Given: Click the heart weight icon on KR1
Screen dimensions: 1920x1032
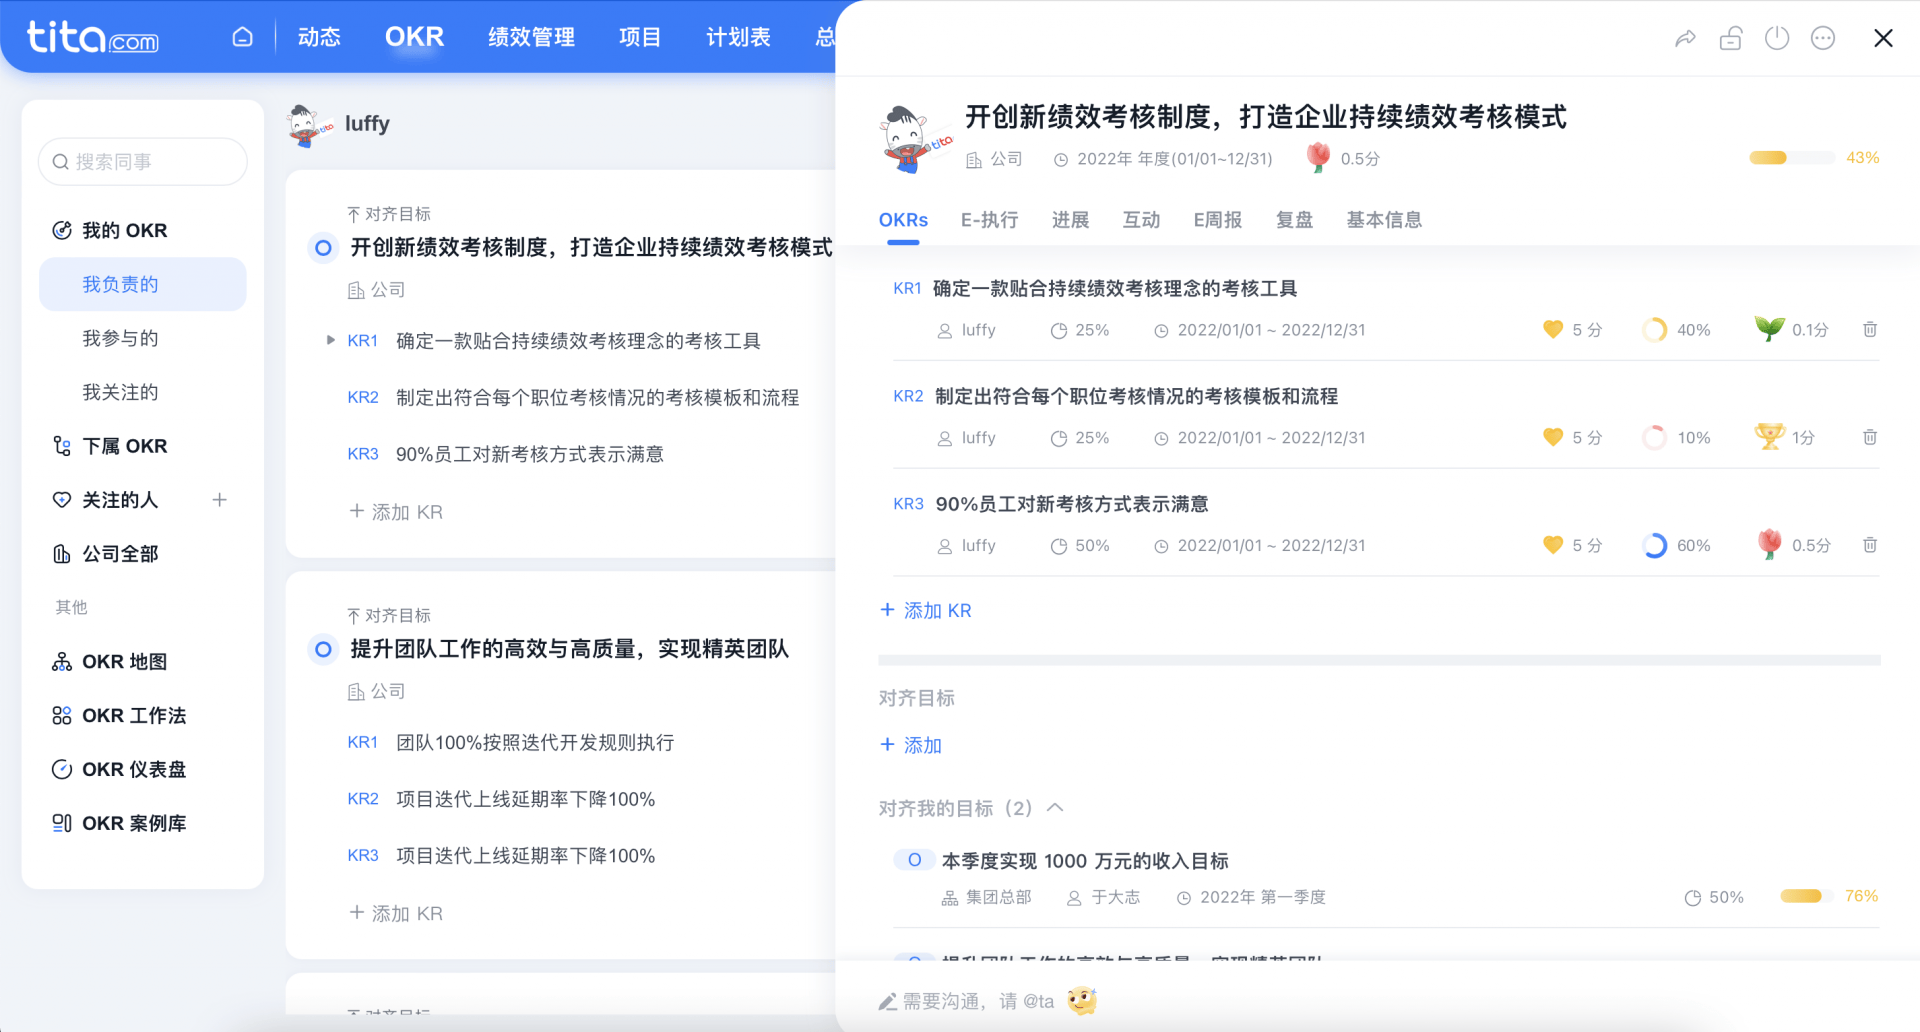Looking at the screenshot, I should click(x=1553, y=329).
